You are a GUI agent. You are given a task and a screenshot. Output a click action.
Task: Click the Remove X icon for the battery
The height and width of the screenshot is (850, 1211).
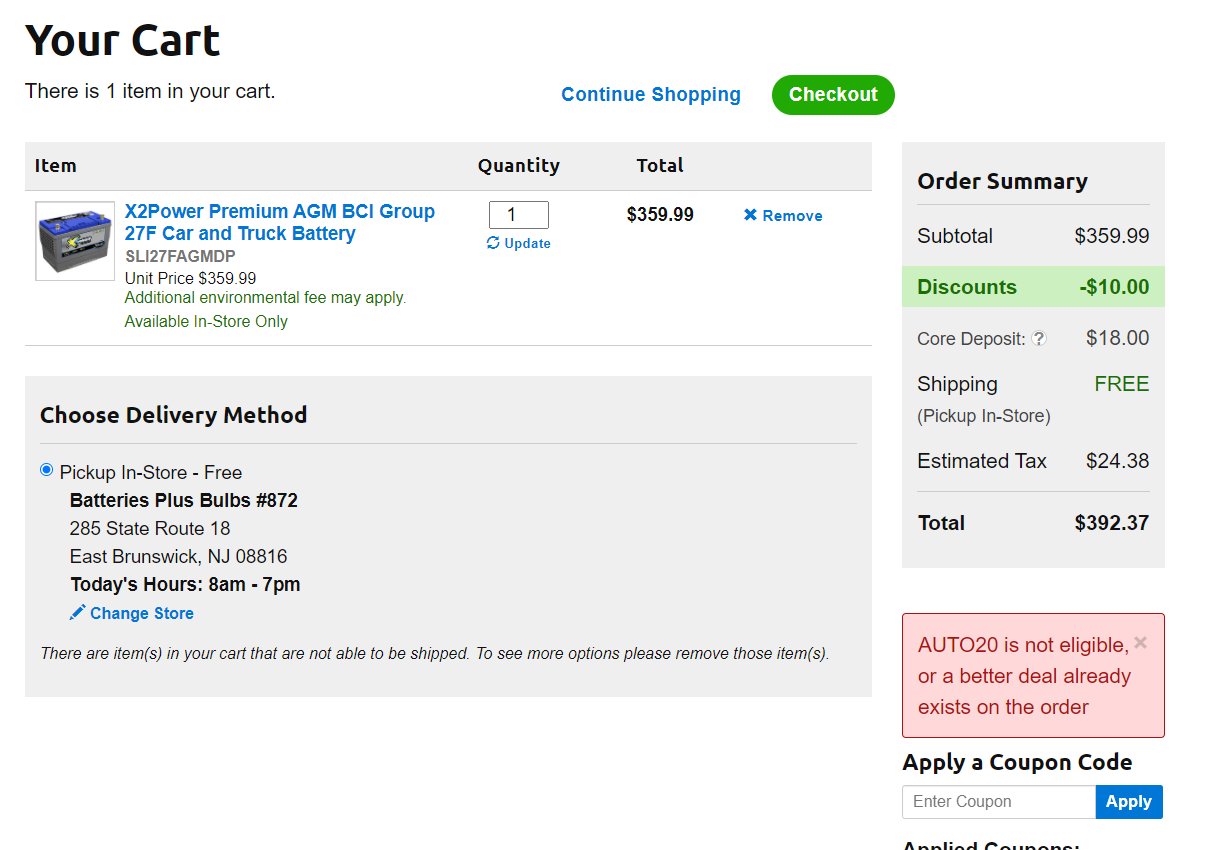point(750,215)
